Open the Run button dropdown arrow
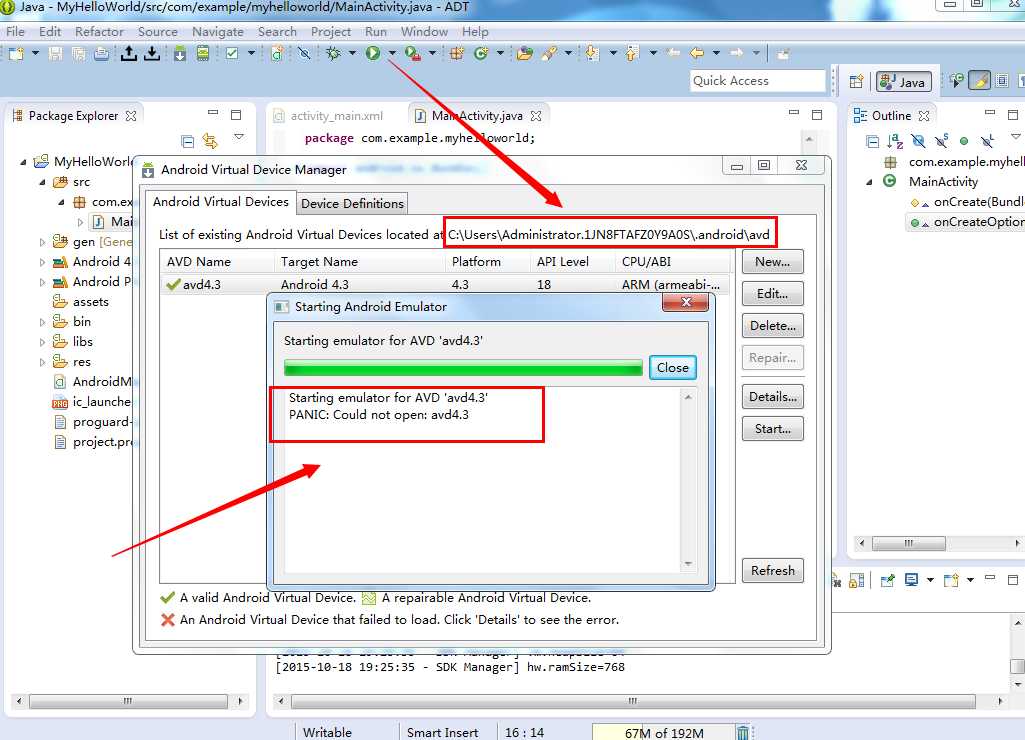 (392, 53)
